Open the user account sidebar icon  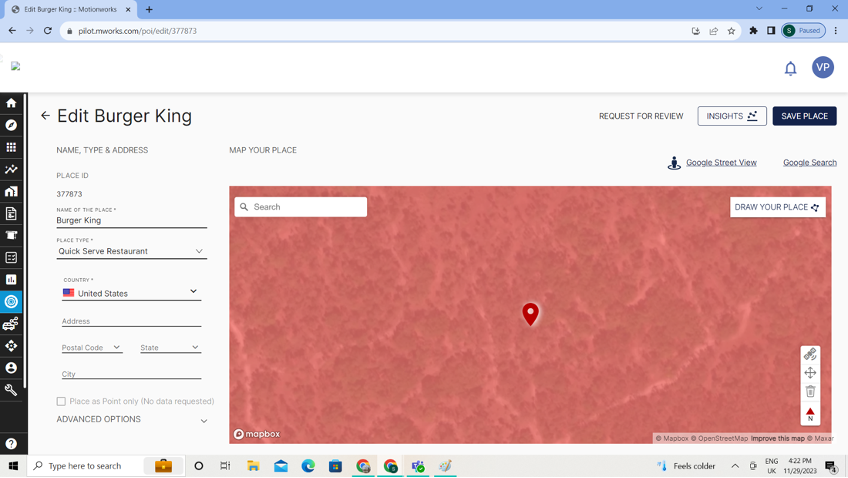coord(11,368)
